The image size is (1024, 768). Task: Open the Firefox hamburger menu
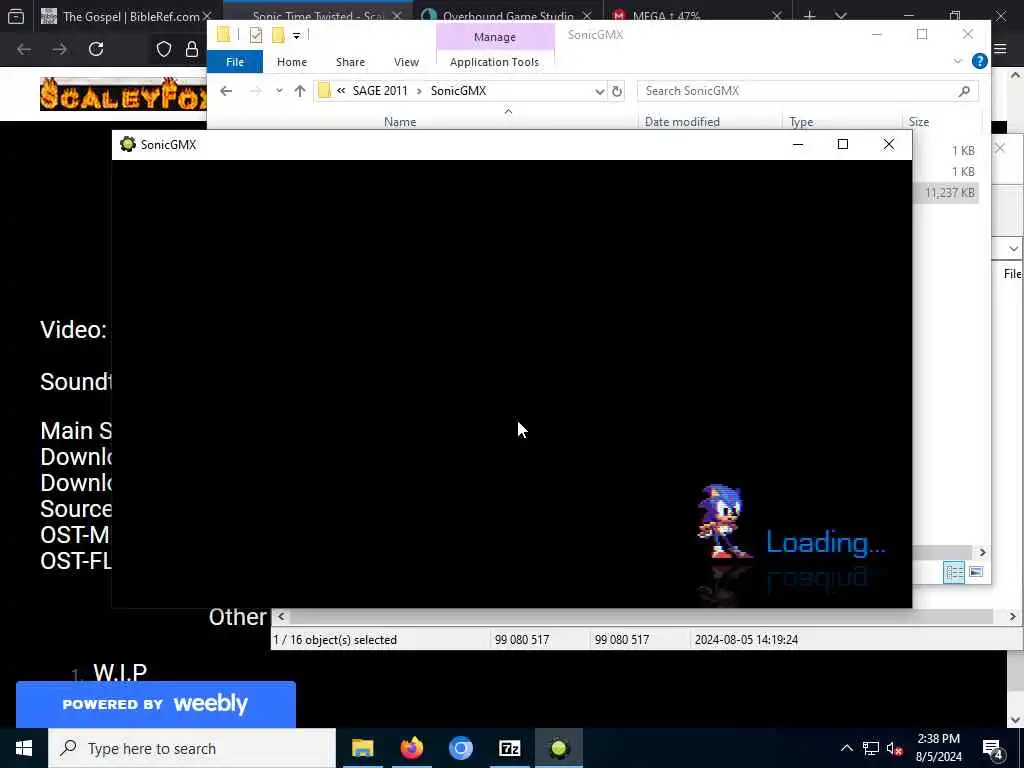(1000, 49)
